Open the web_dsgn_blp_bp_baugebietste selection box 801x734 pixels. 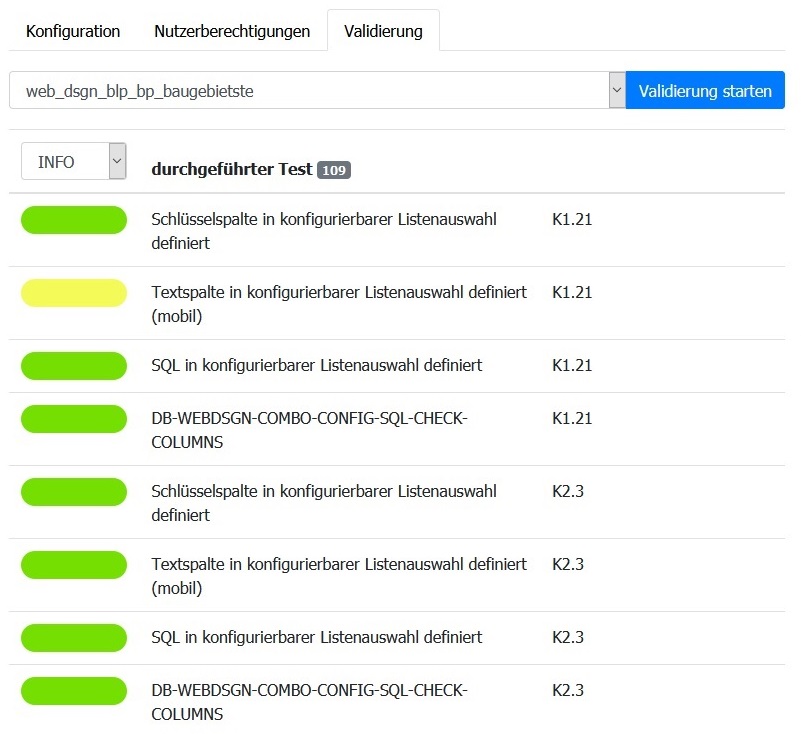click(308, 91)
